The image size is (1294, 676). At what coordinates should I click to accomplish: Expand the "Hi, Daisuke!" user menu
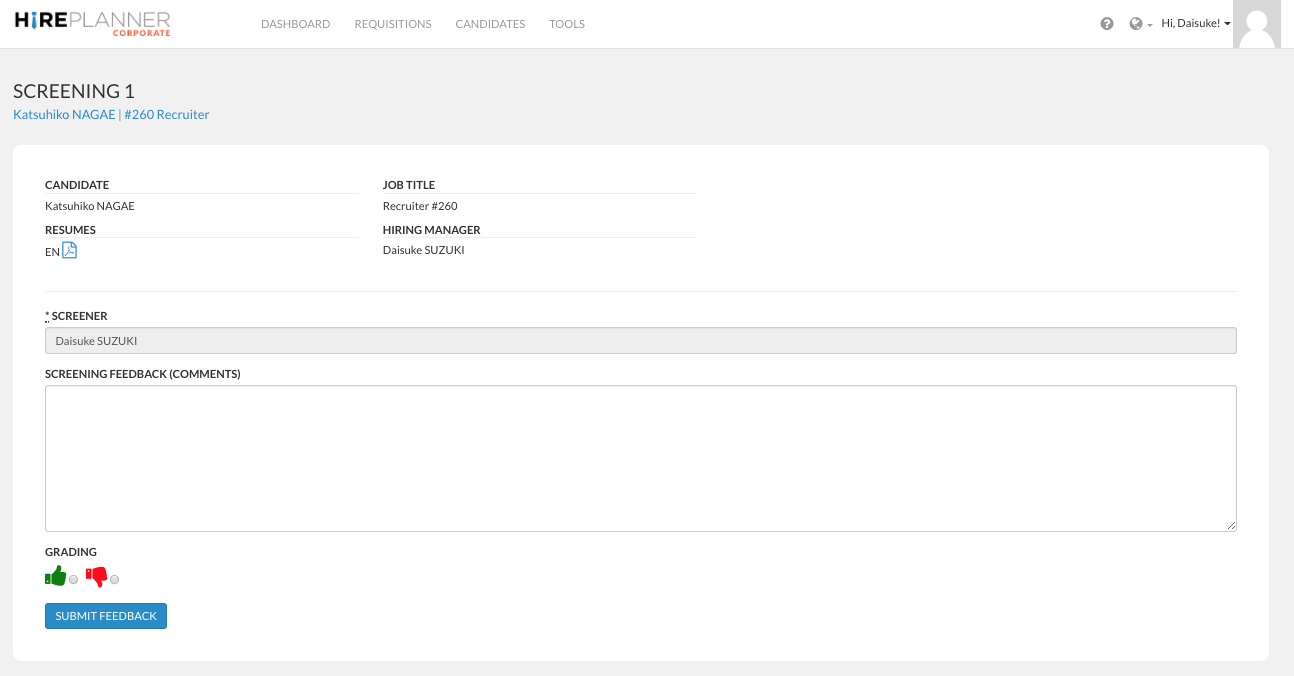pyautogui.click(x=1195, y=23)
